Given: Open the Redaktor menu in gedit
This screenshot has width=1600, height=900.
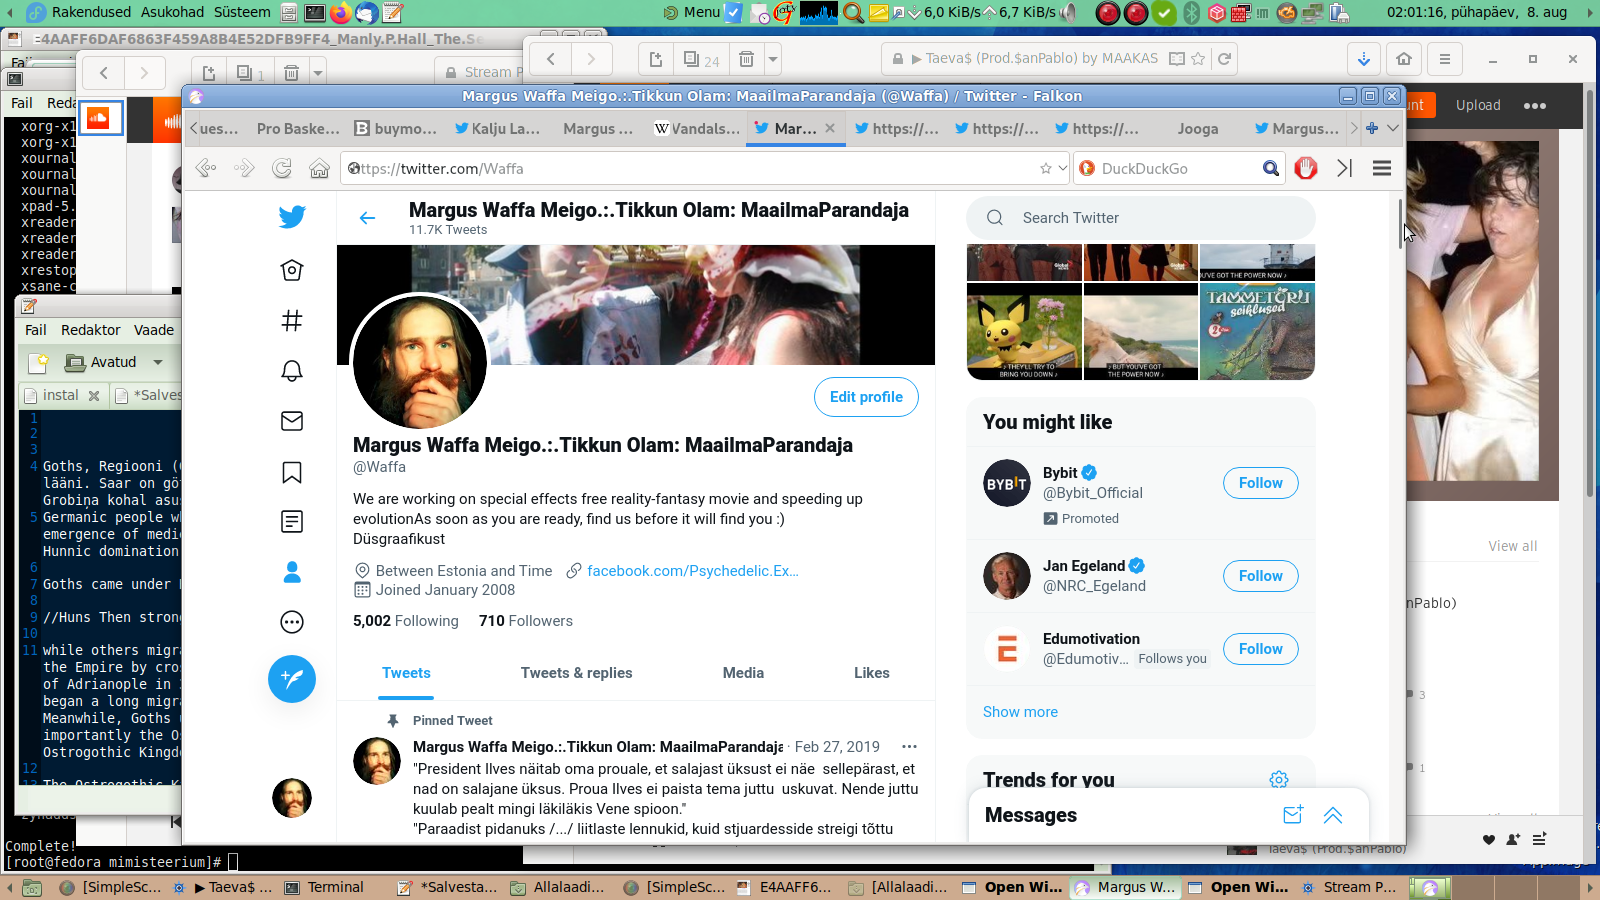Looking at the screenshot, I should [90, 330].
